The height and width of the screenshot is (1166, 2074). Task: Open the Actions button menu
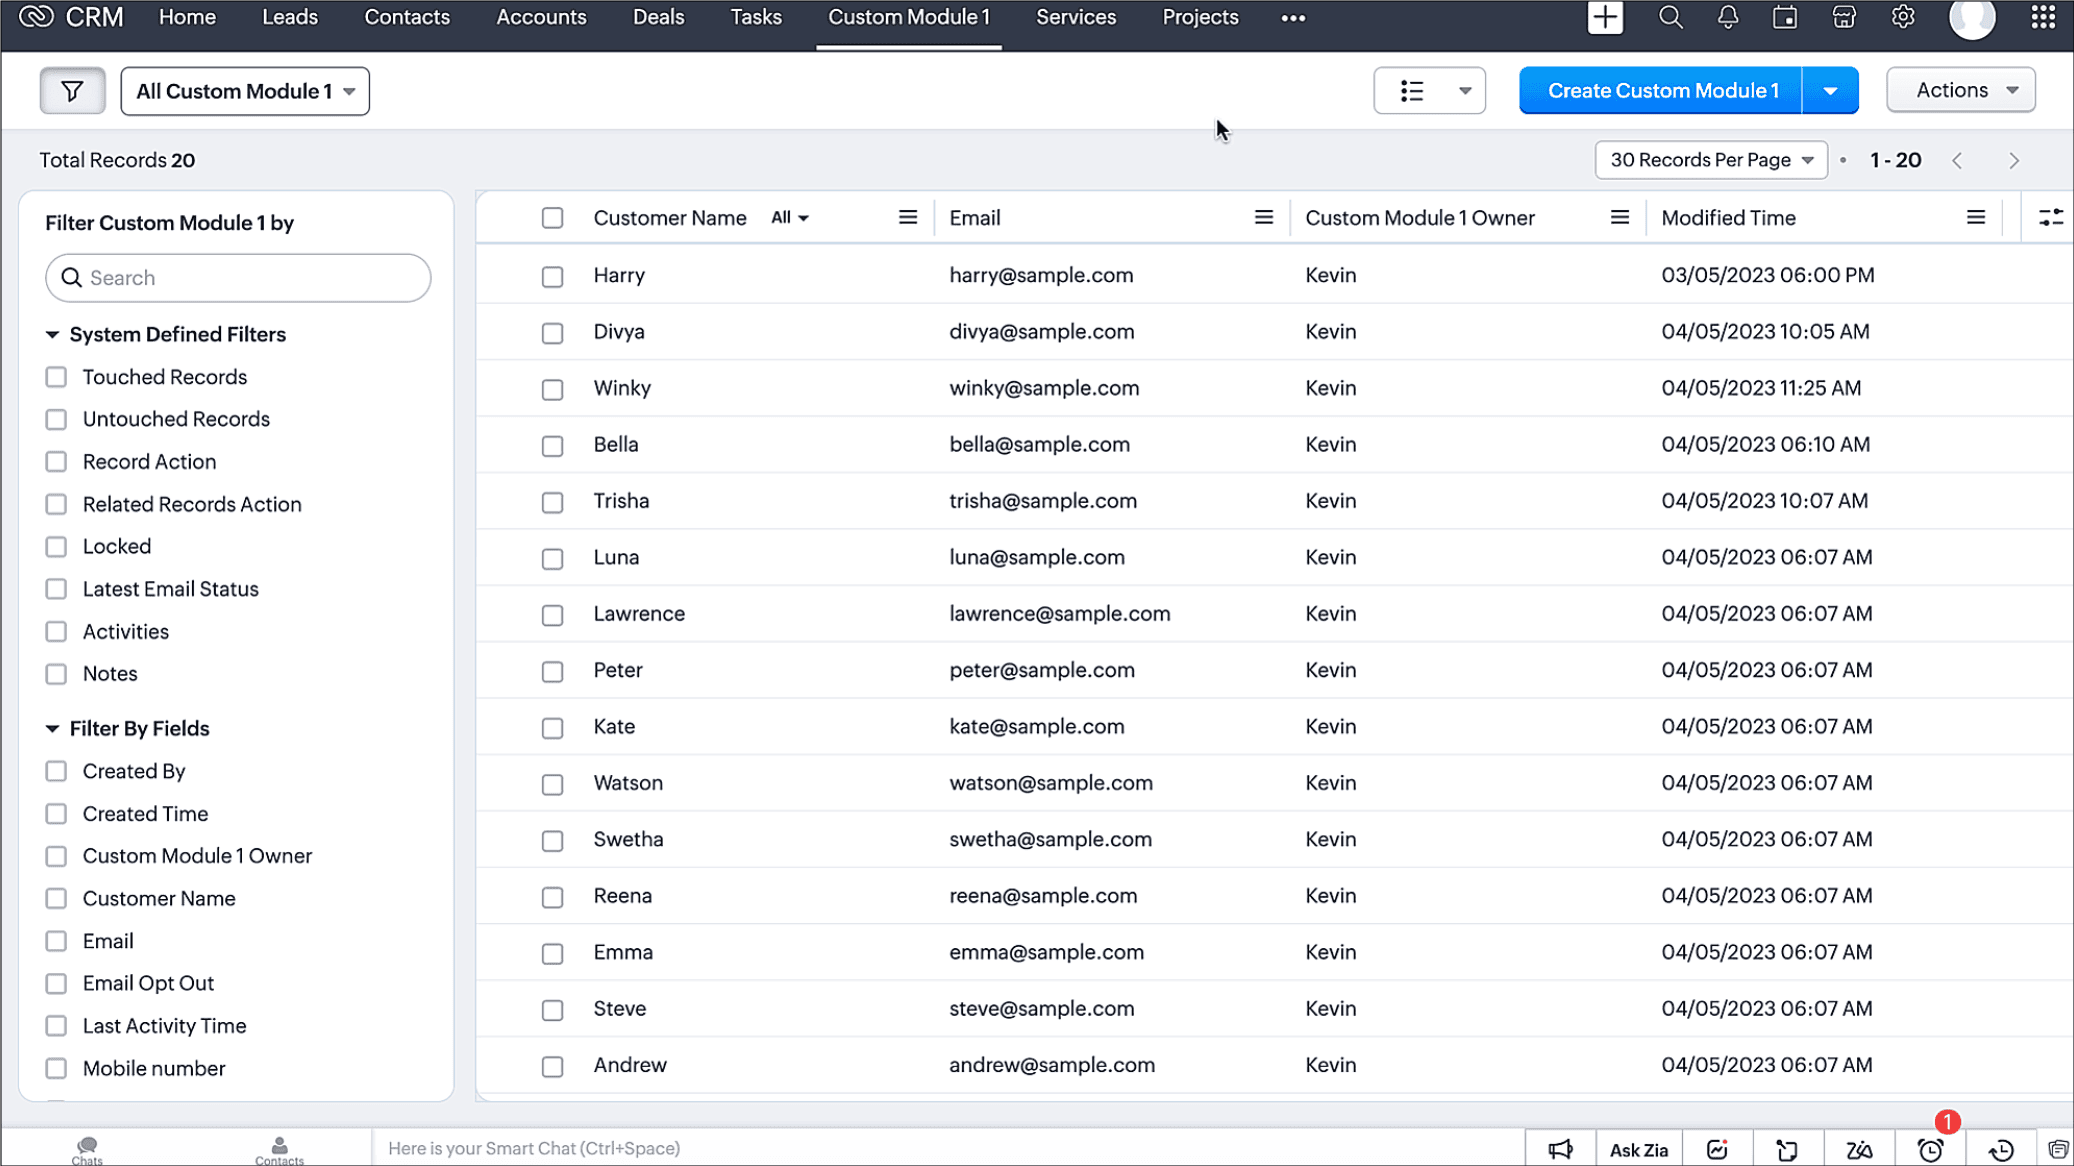1960,90
